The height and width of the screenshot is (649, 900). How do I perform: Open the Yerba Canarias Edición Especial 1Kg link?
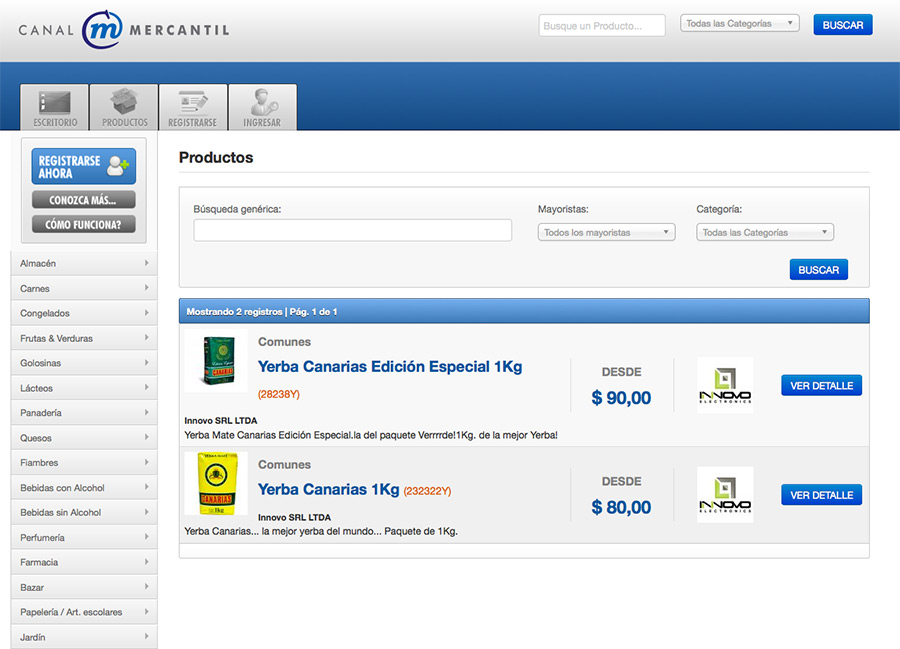click(x=390, y=367)
